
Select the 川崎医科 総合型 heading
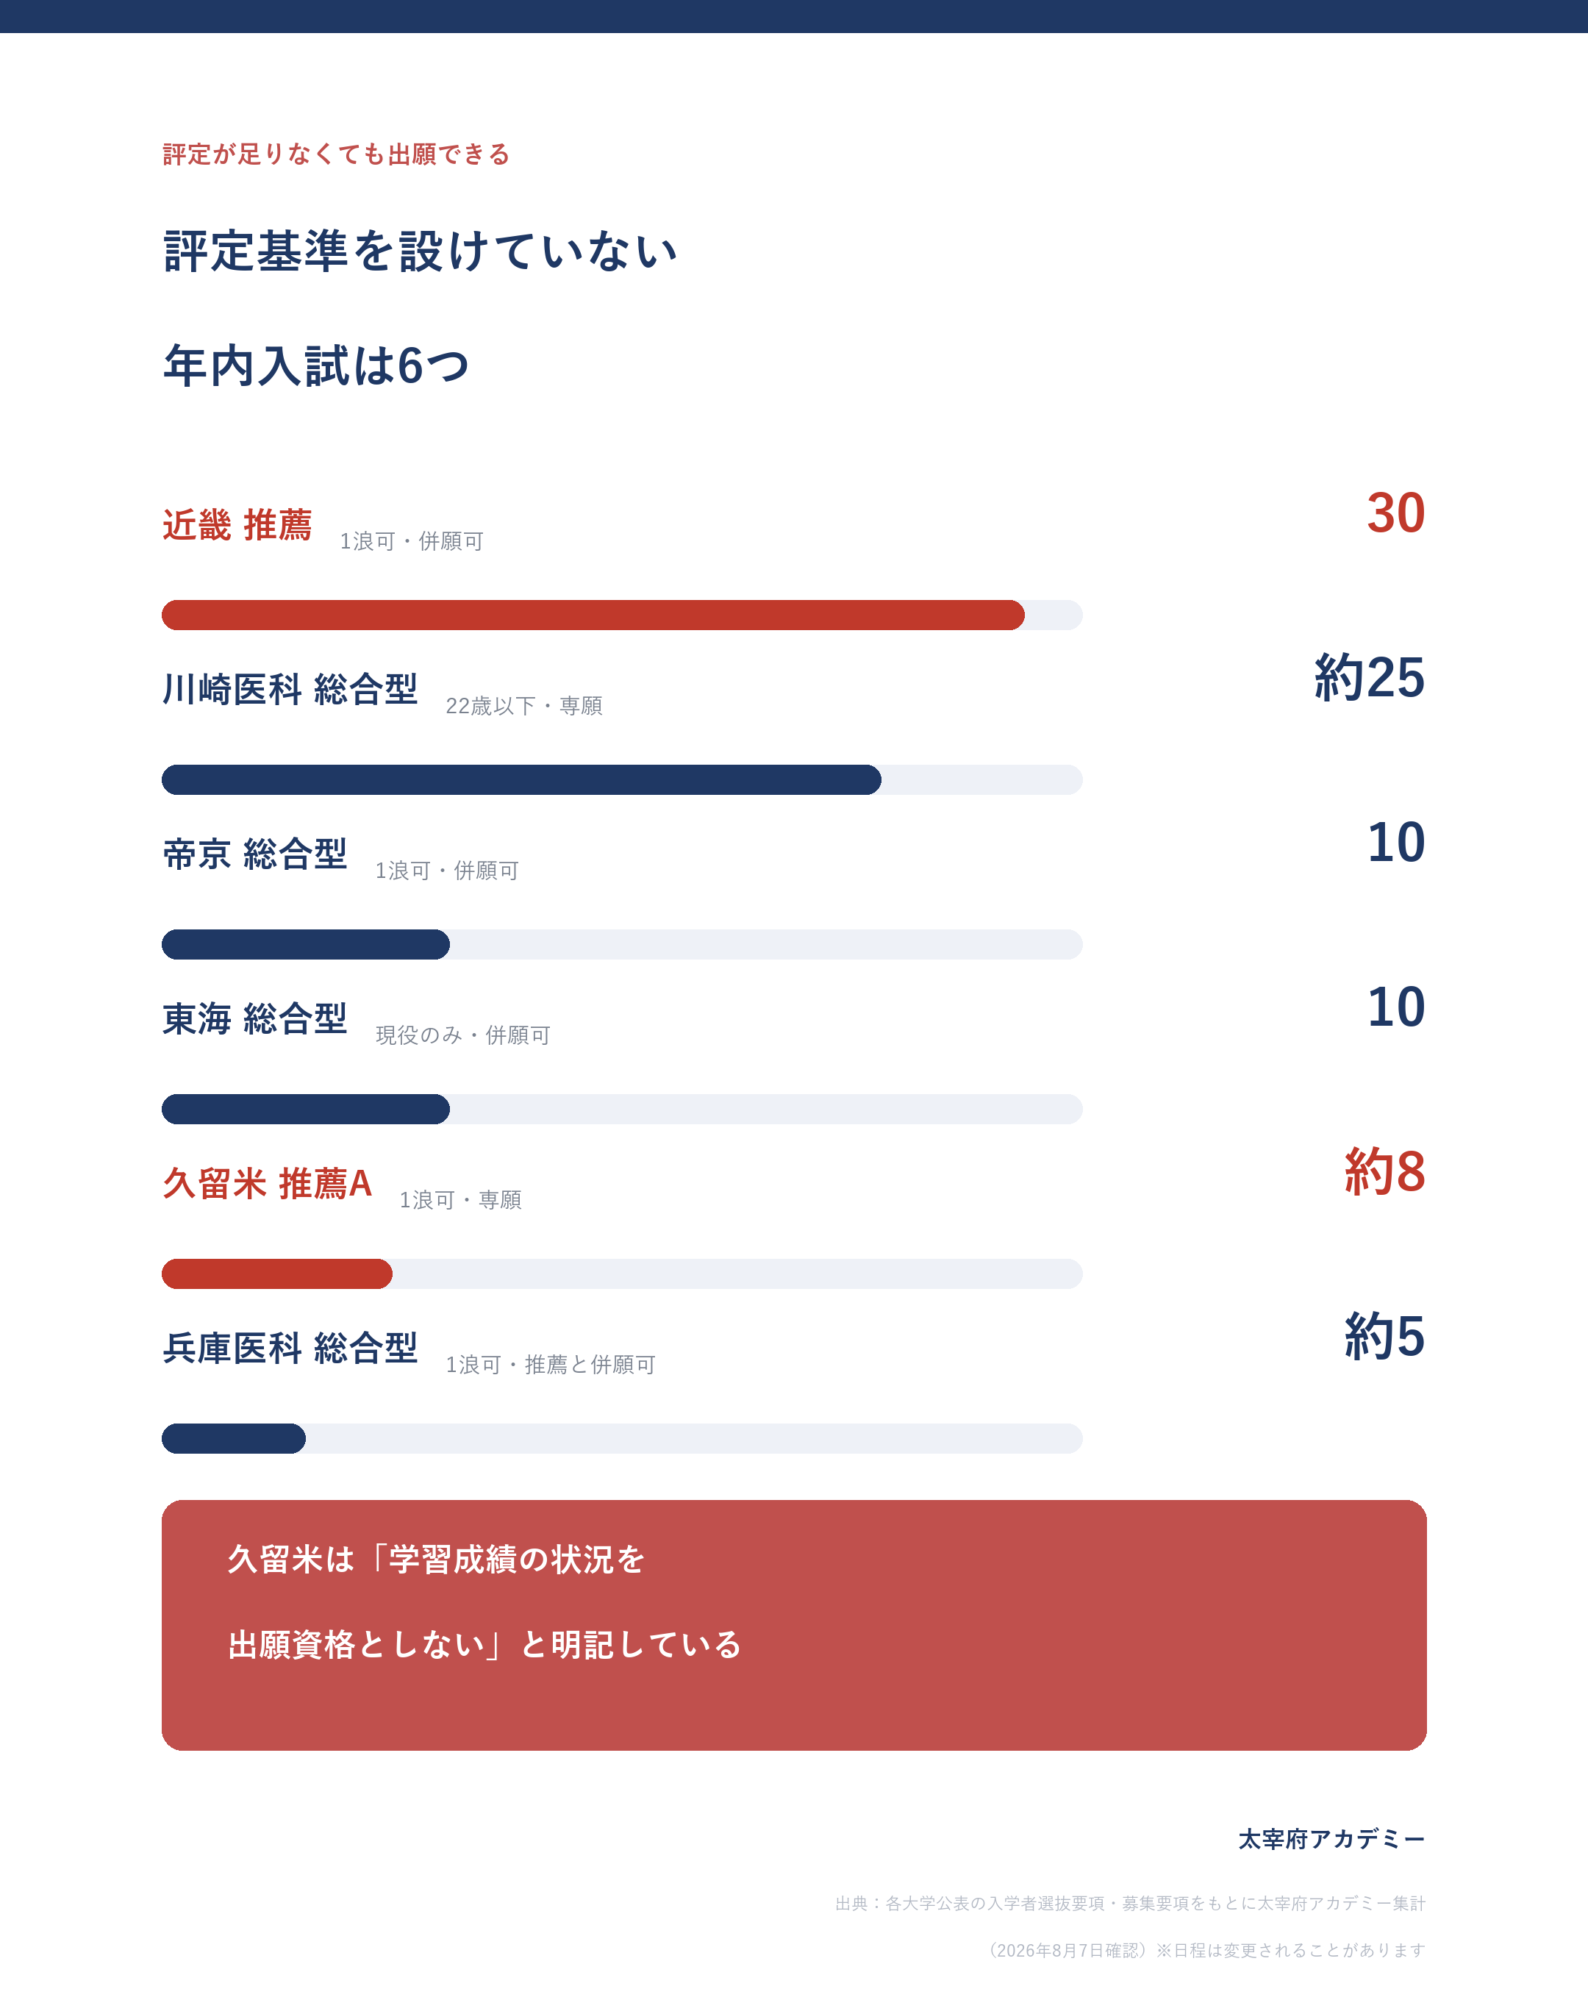point(290,689)
